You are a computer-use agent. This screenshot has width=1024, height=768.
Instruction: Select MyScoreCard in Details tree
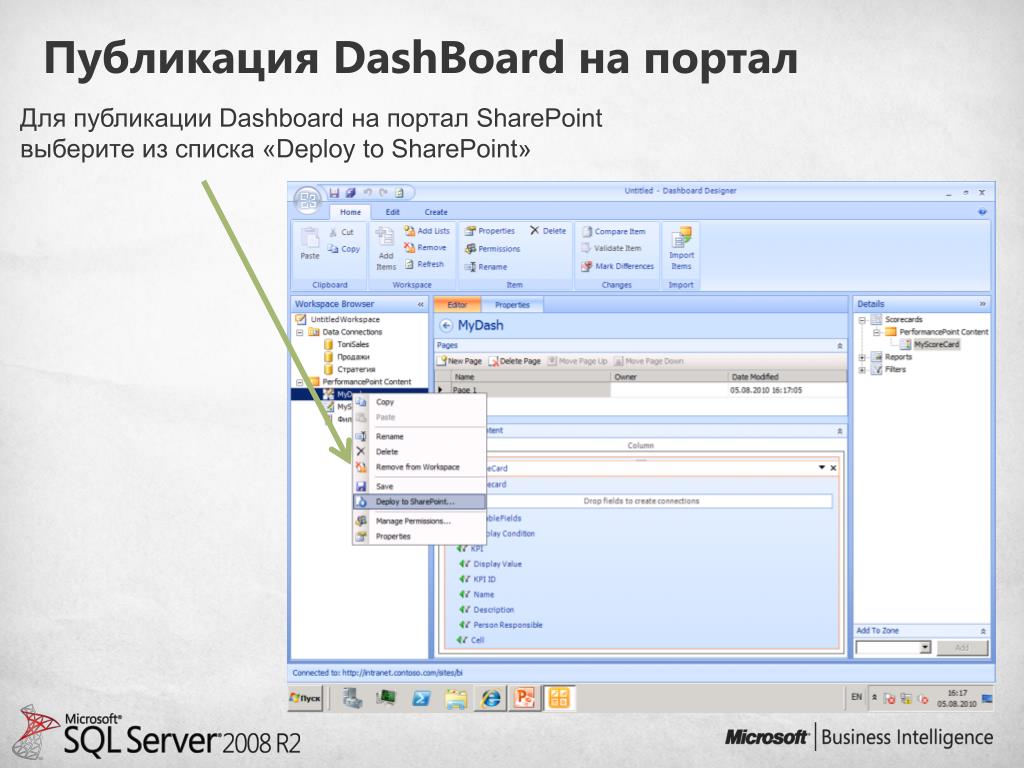936,344
